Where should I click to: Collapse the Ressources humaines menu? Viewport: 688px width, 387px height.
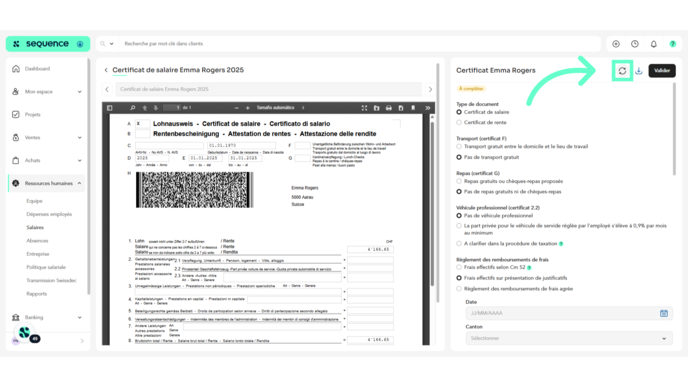tap(47, 183)
